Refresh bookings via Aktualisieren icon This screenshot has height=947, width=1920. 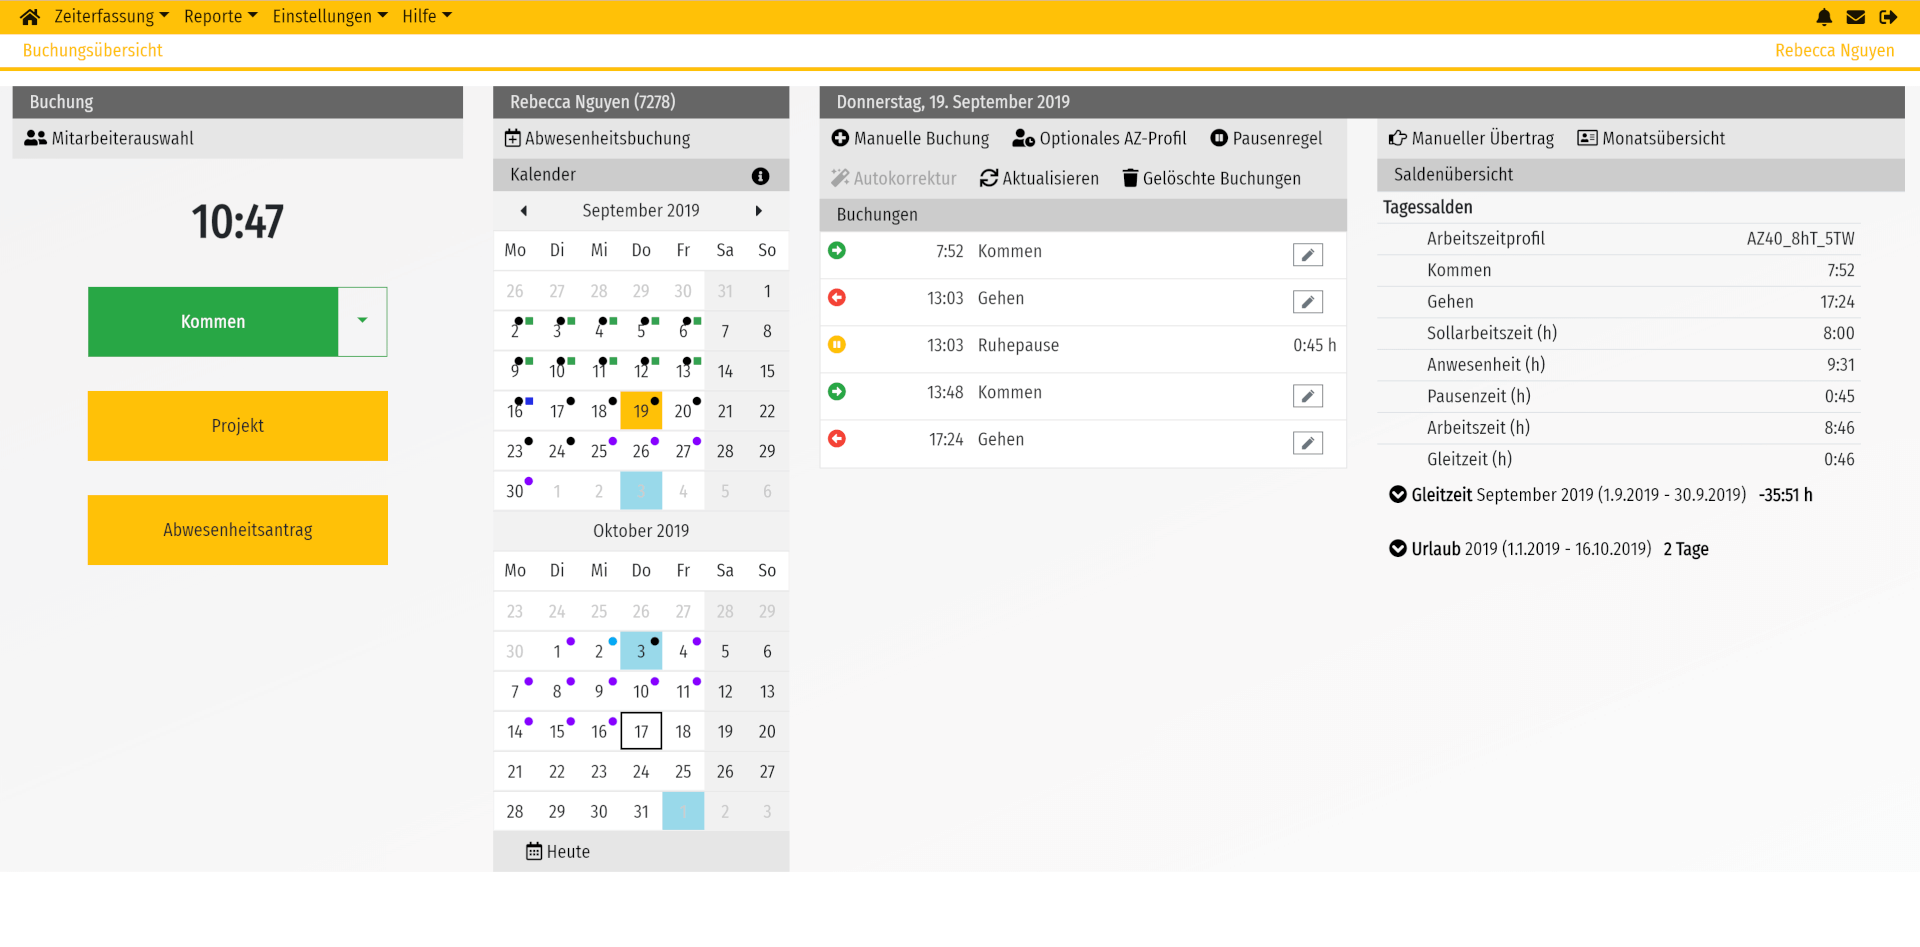click(x=989, y=178)
